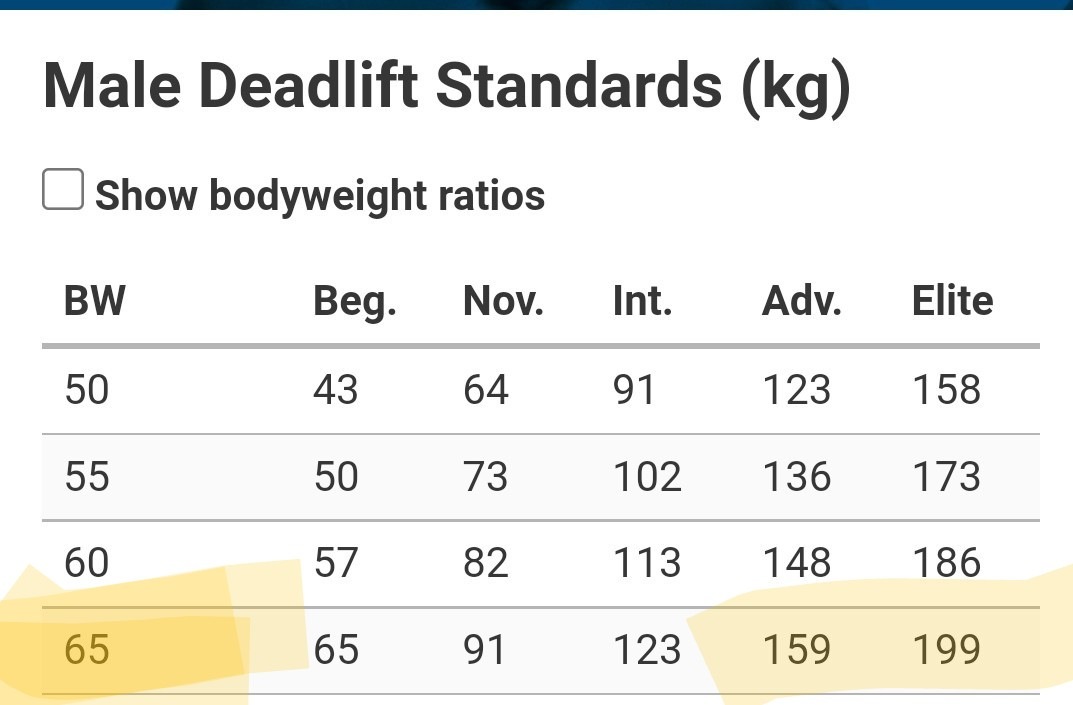Click the BW column header

95,300
